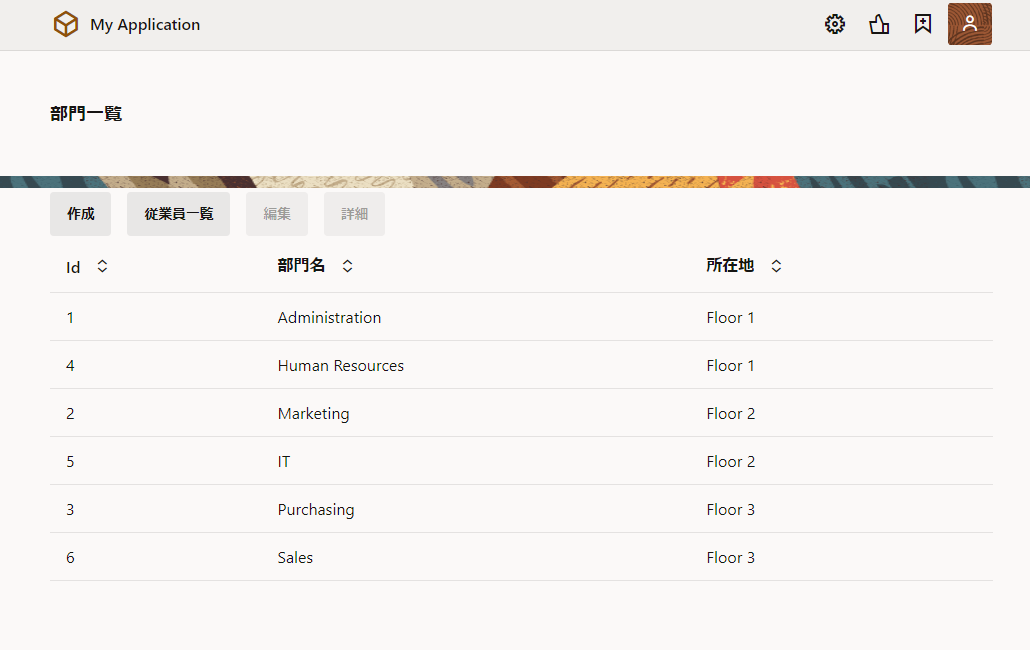Screen dimensions: 1030x650
Task: Click the 編集 button
Action: pyautogui.click(x=277, y=214)
